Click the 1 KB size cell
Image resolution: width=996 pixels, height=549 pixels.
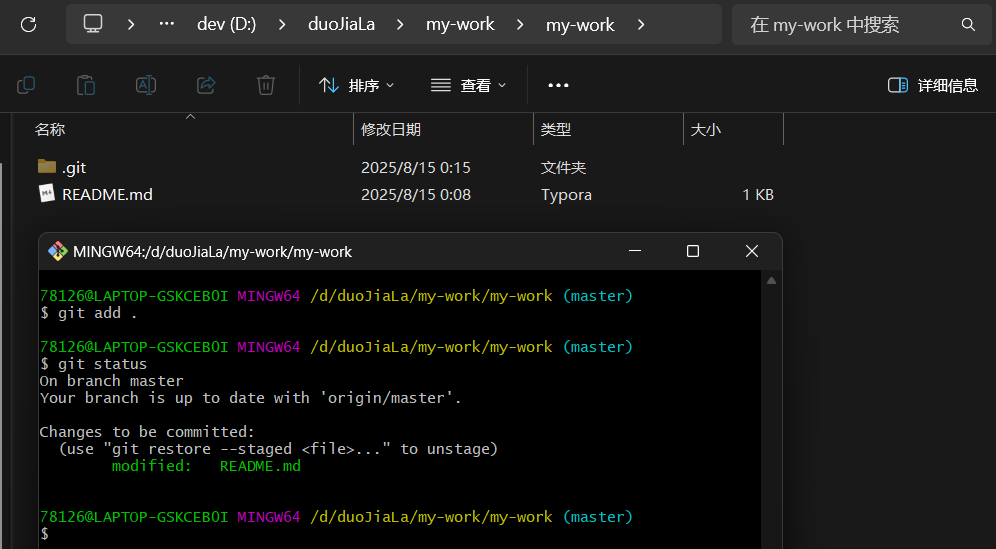[x=758, y=194]
